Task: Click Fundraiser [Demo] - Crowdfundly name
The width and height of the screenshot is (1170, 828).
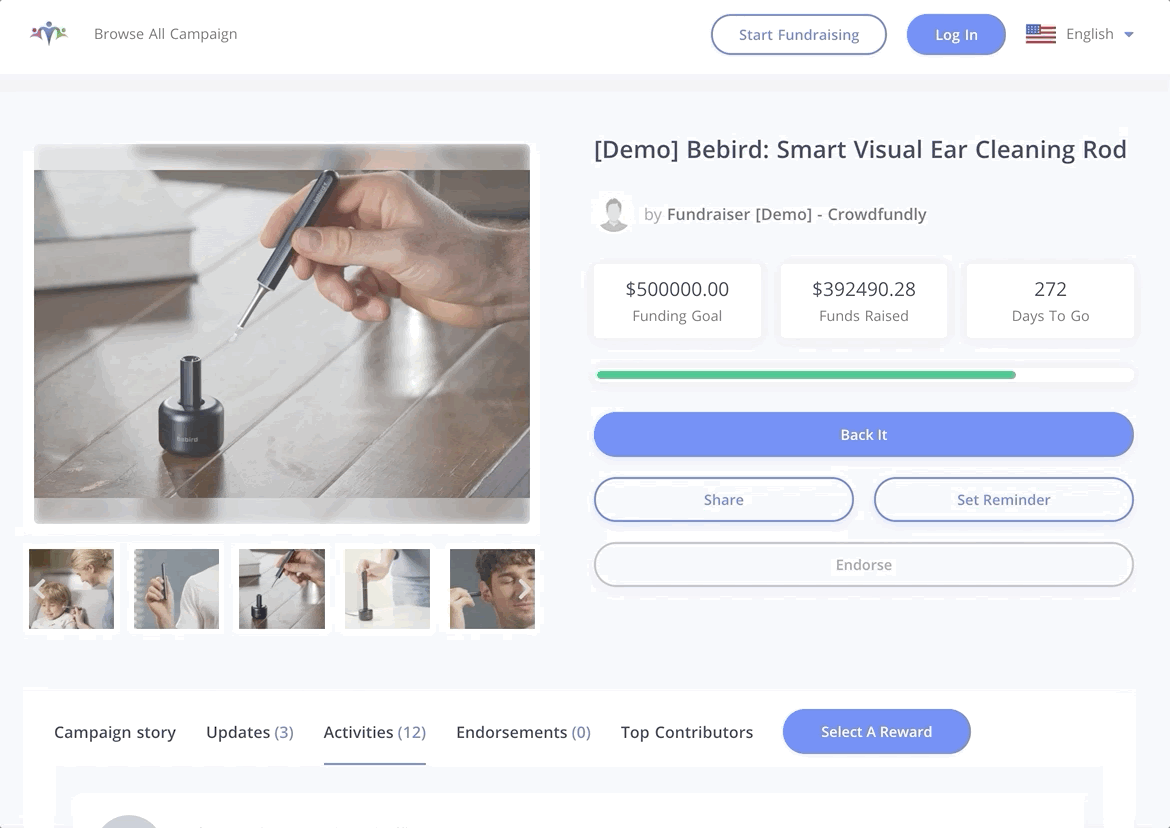Action: pos(796,214)
